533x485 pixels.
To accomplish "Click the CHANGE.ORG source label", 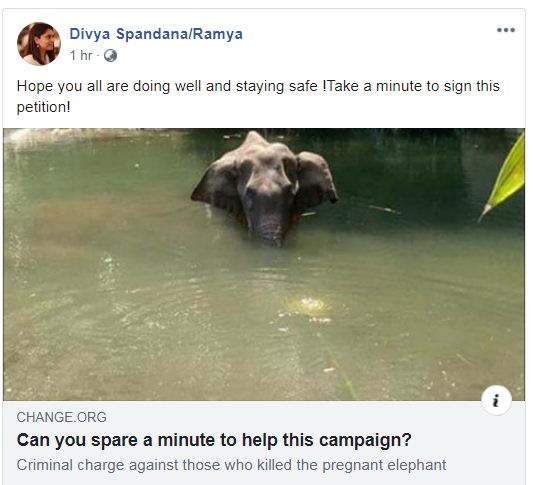I will [62, 417].
